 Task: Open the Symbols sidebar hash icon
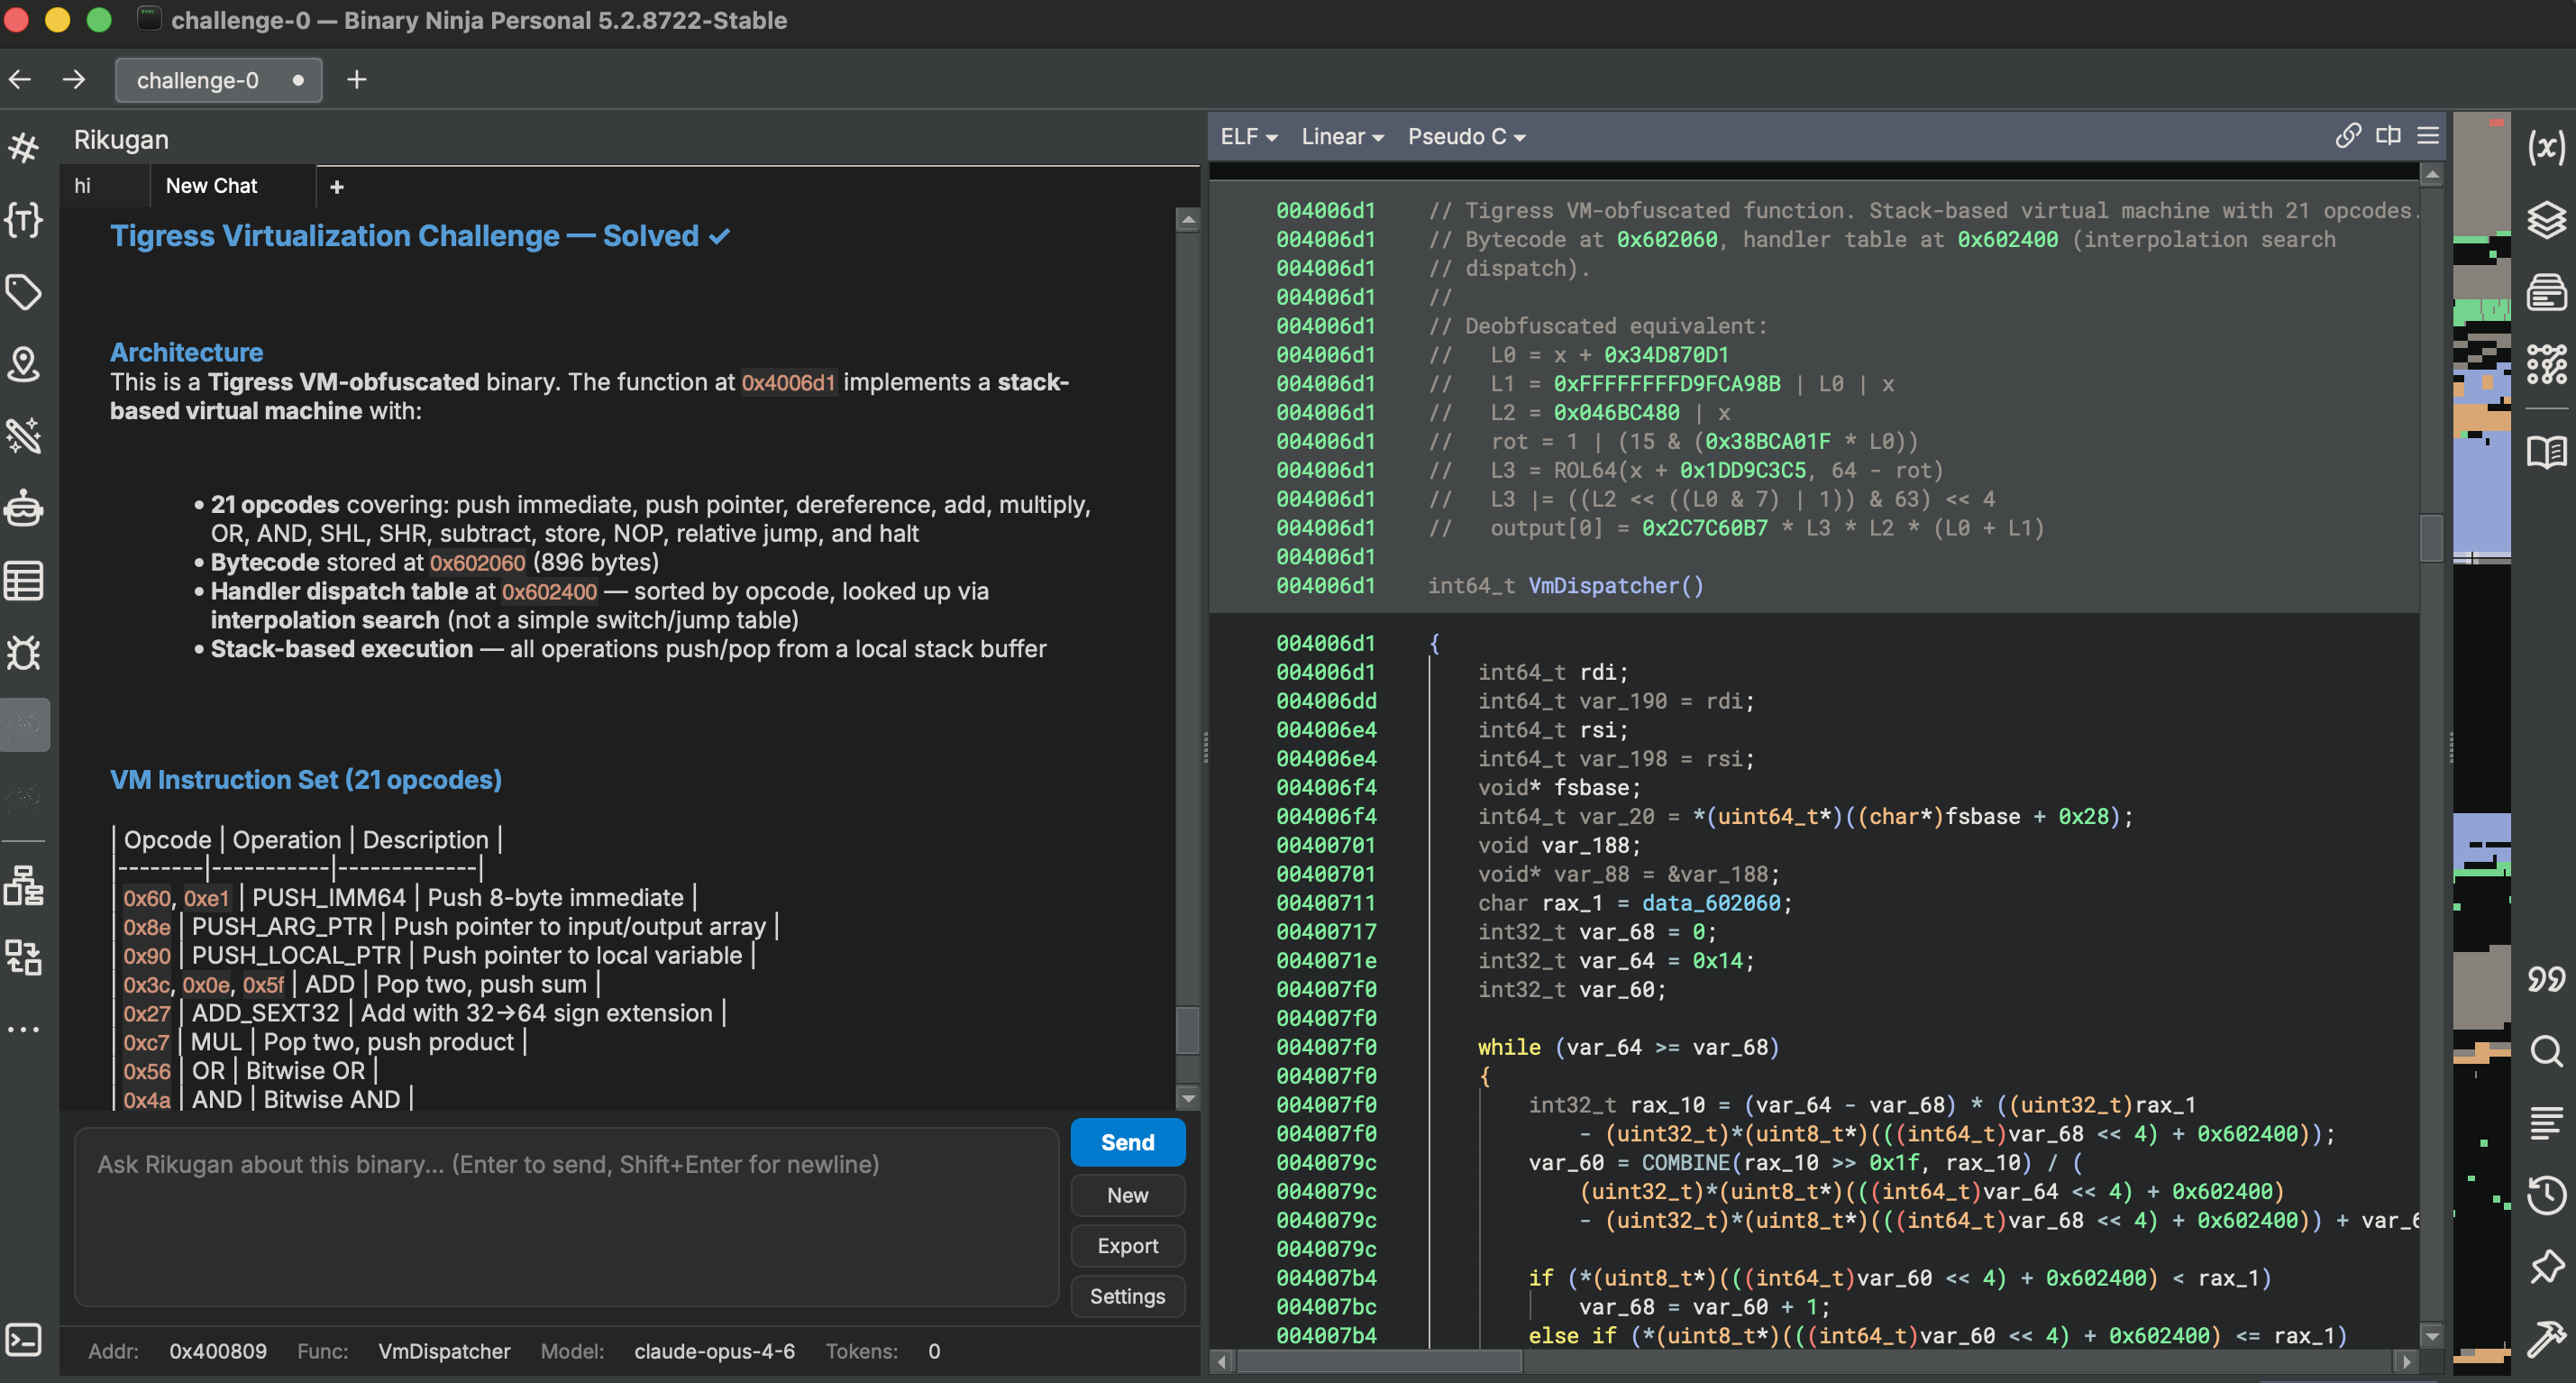tap(24, 148)
